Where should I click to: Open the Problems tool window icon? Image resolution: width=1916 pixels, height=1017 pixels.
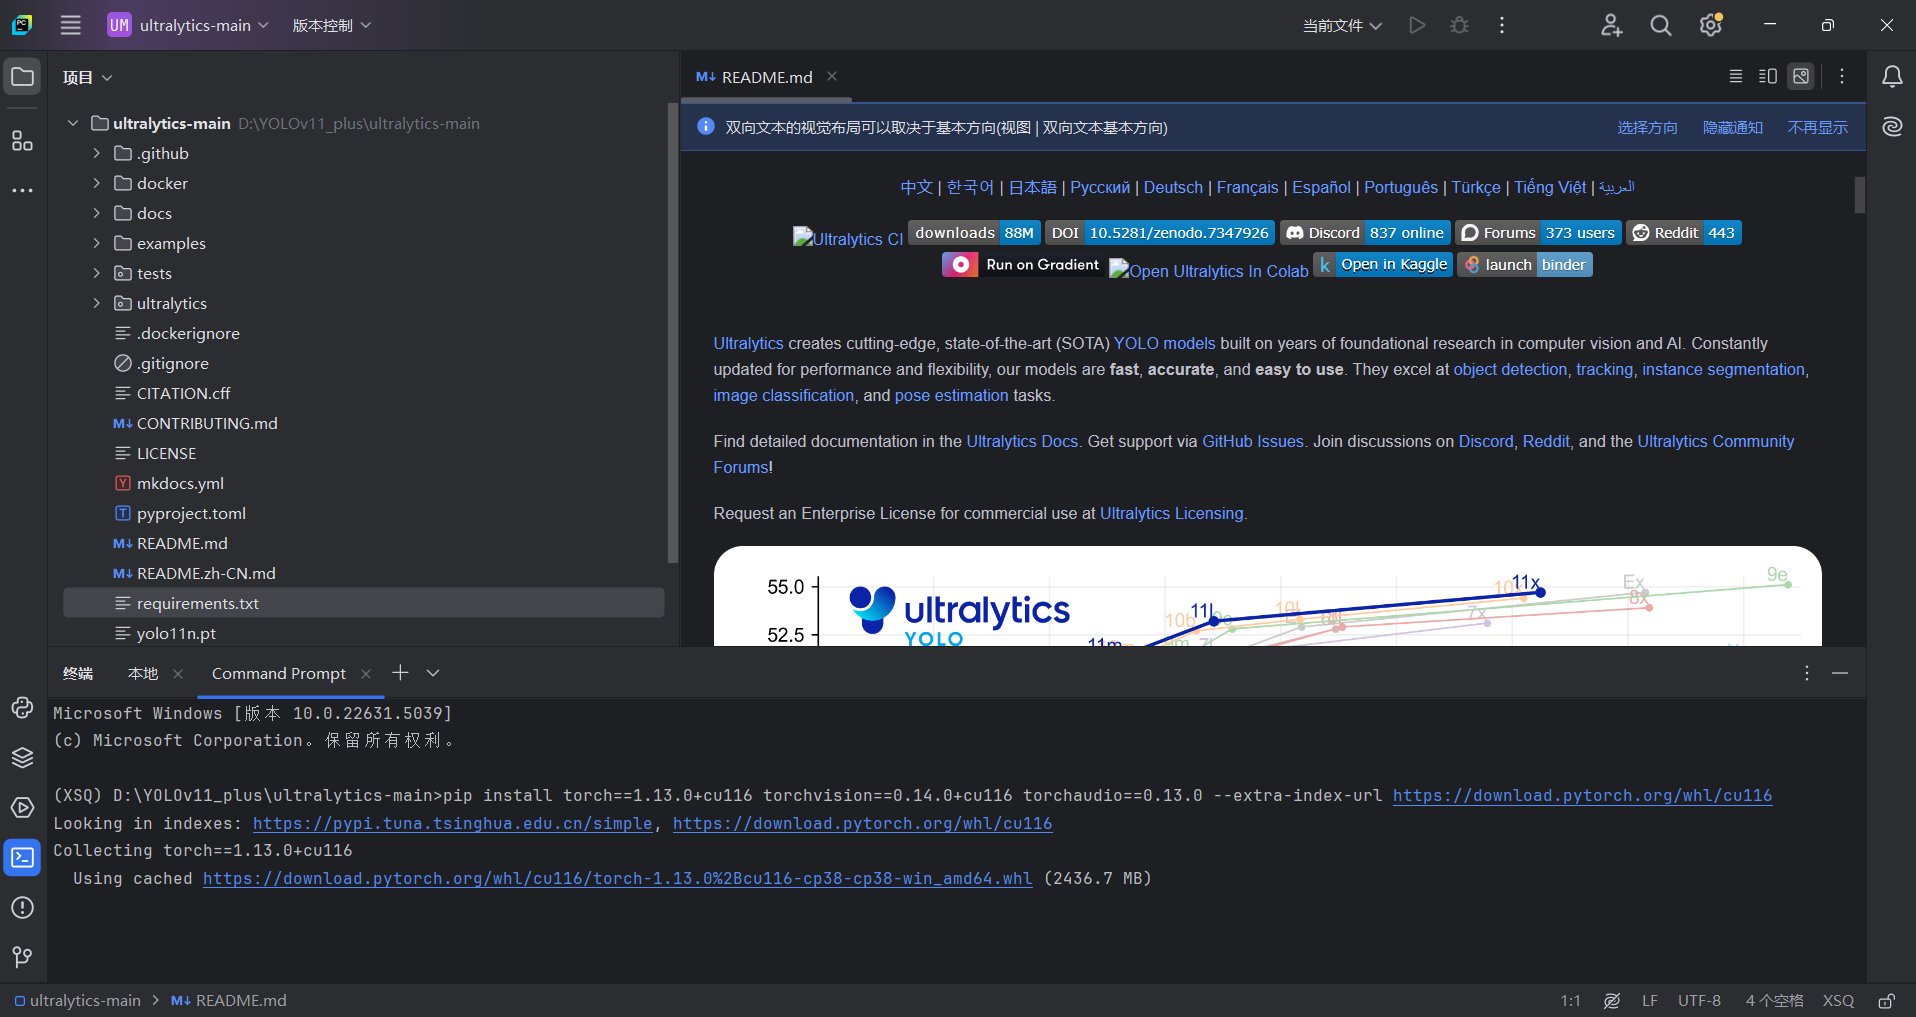(22, 908)
